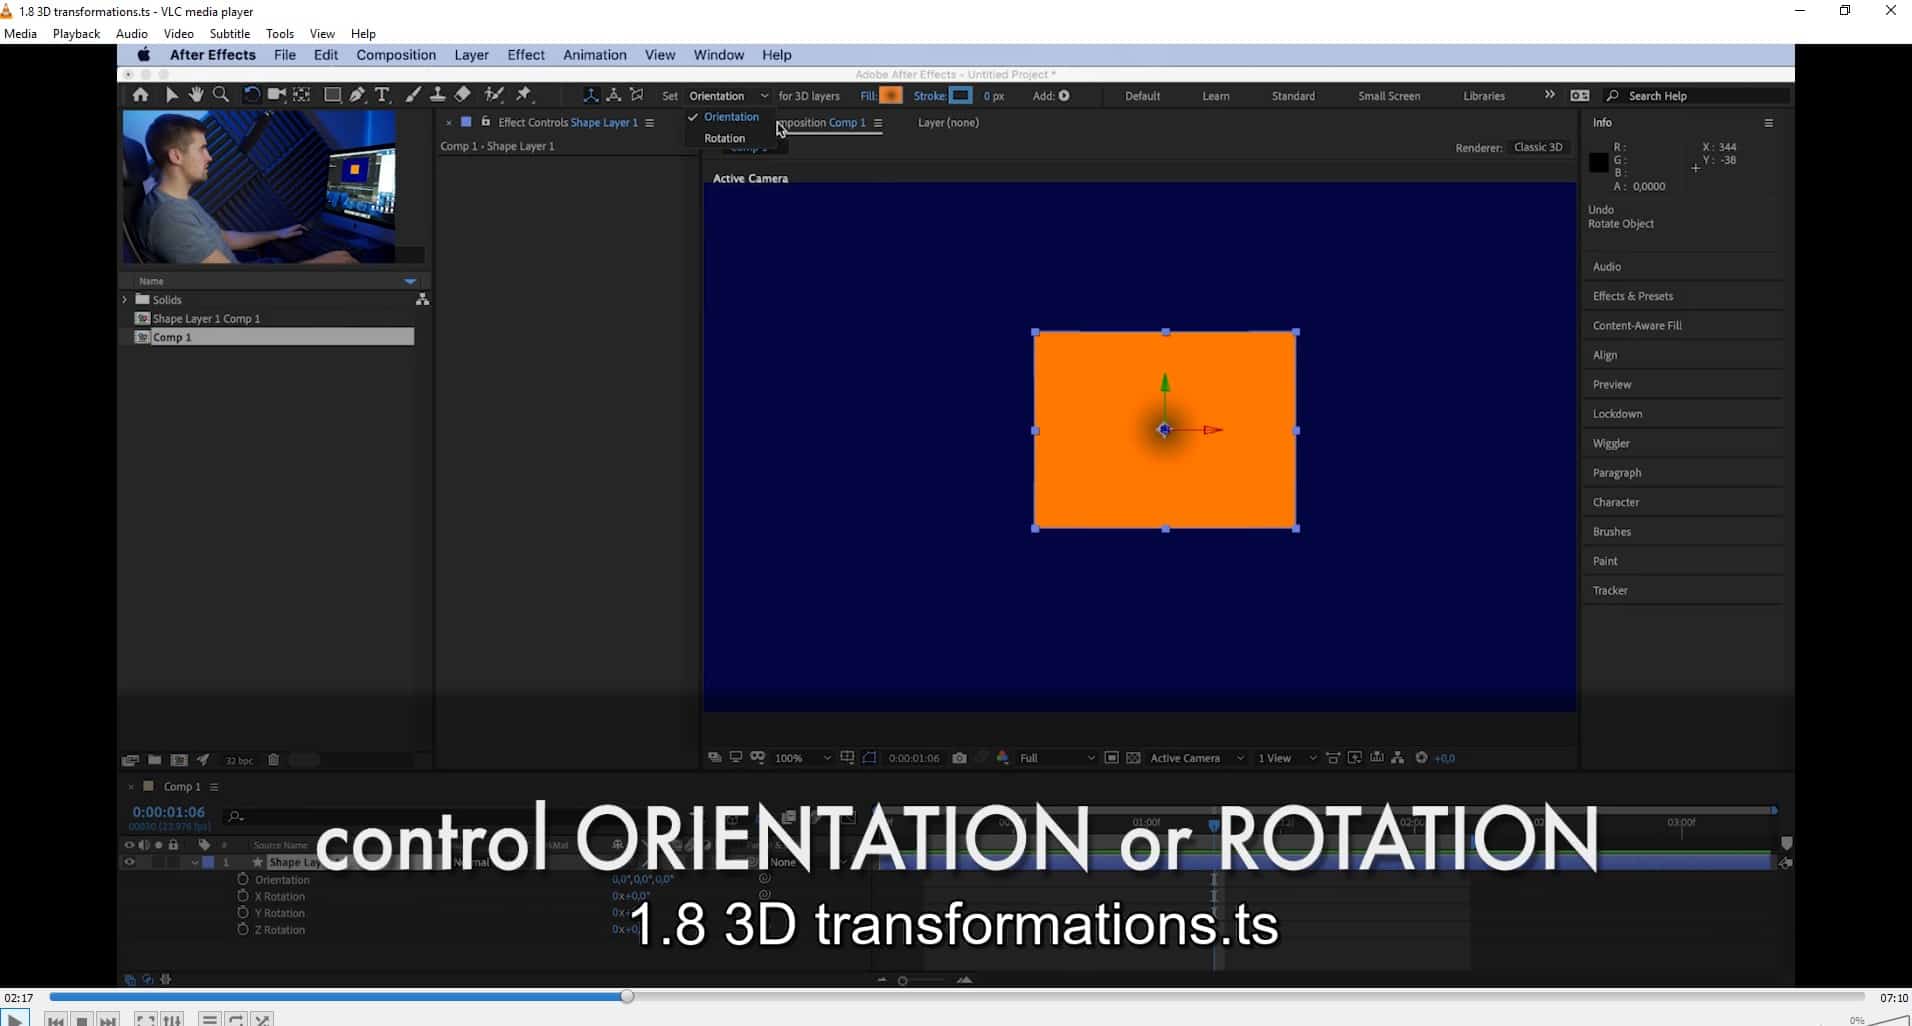Open the 100% magnification dropdown
The height and width of the screenshot is (1026, 1912).
[802, 758]
